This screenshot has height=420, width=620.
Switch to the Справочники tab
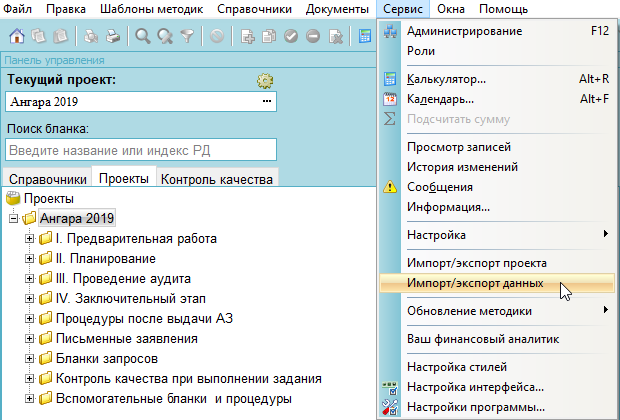[x=47, y=179]
